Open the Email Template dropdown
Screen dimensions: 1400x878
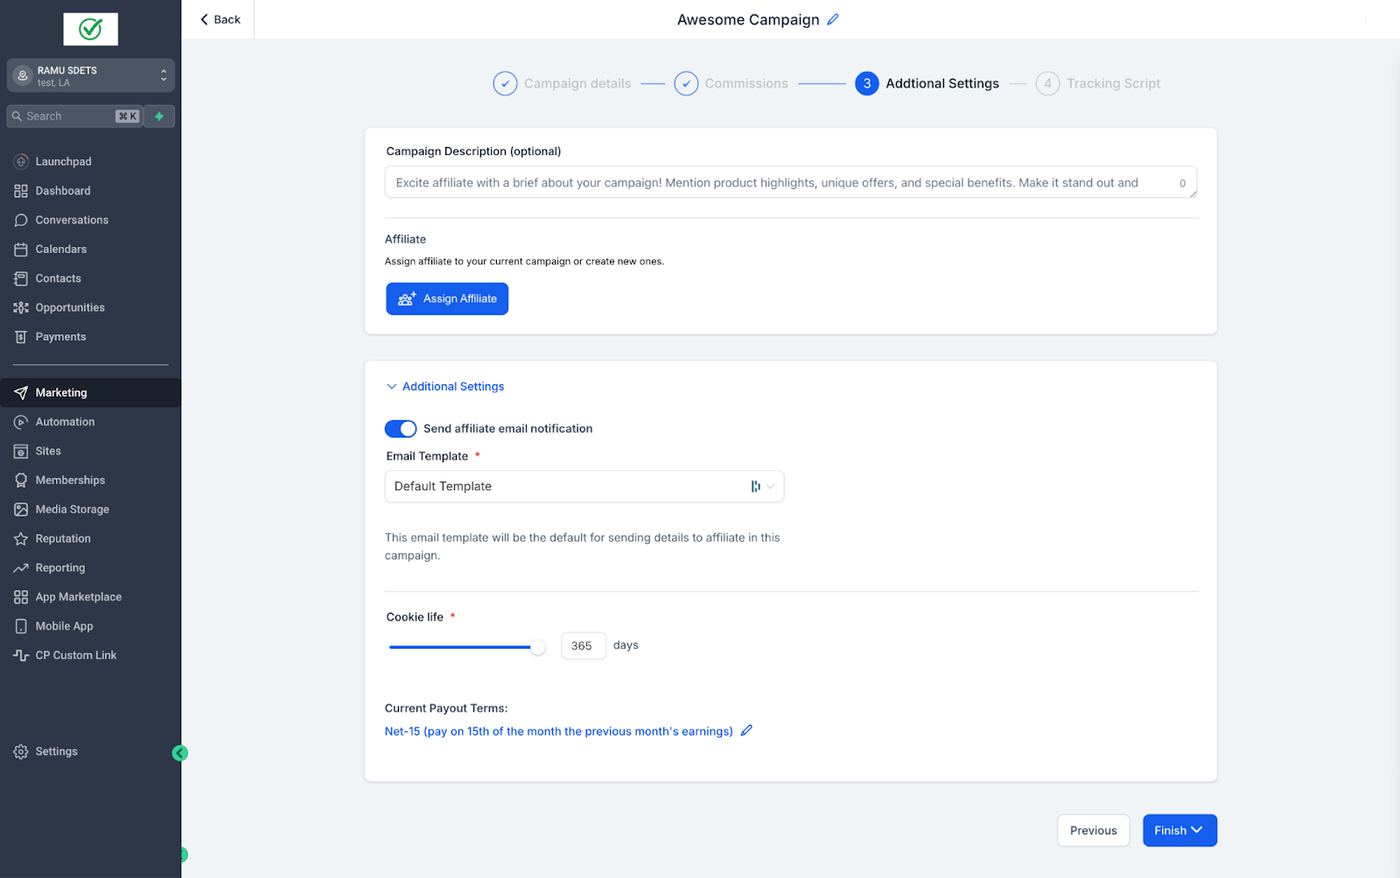(x=584, y=486)
